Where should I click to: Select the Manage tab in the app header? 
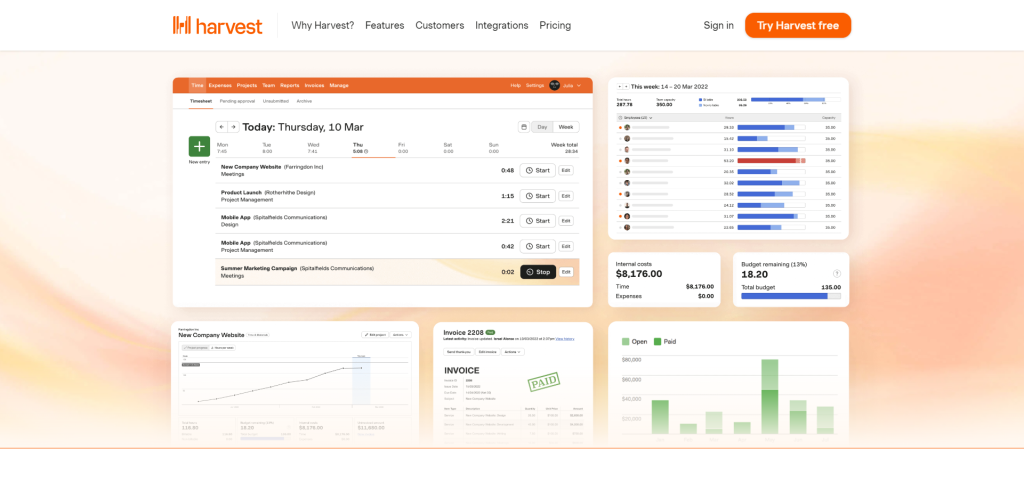[x=339, y=86]
